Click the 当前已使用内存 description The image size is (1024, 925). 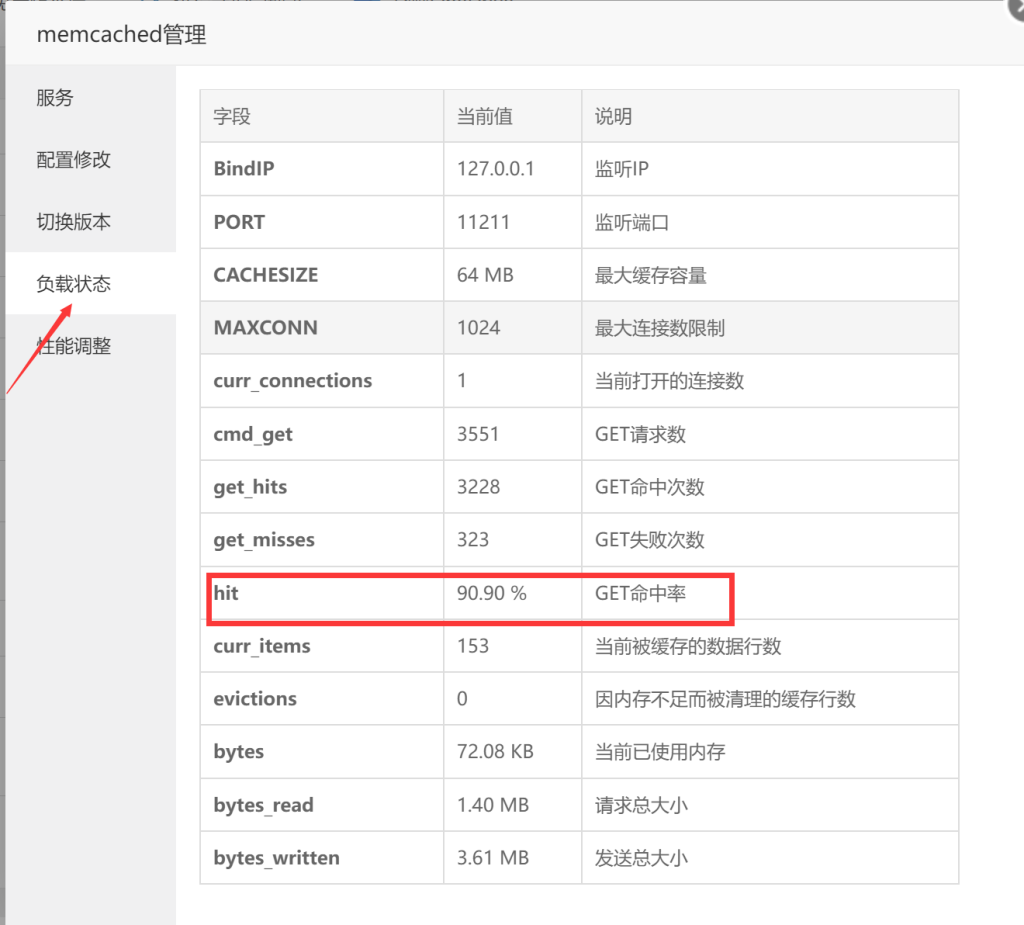coord(660,751)
